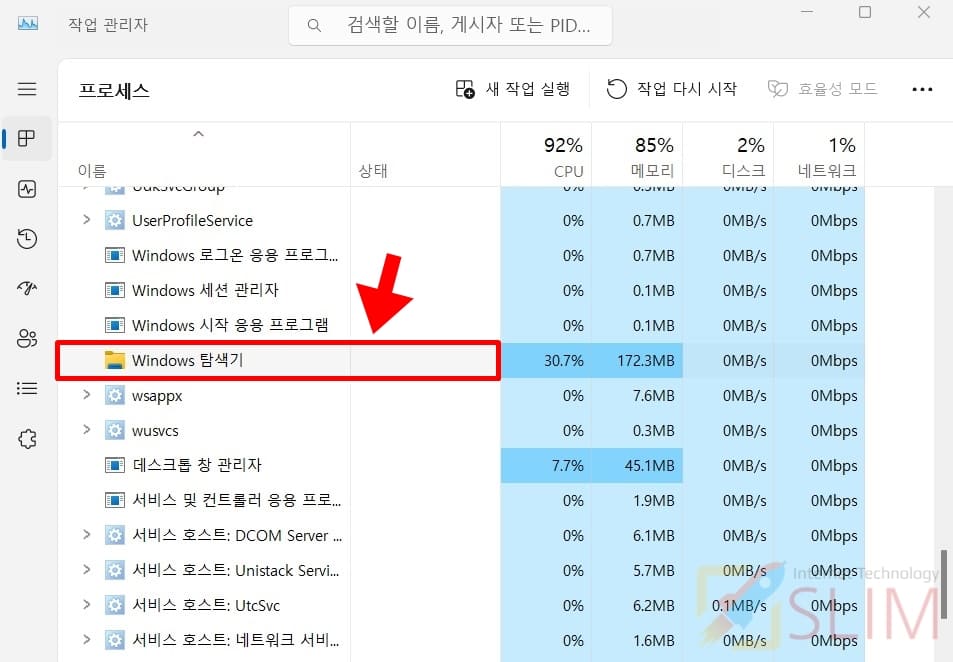Expand the wsappx process group

point(86,395)
